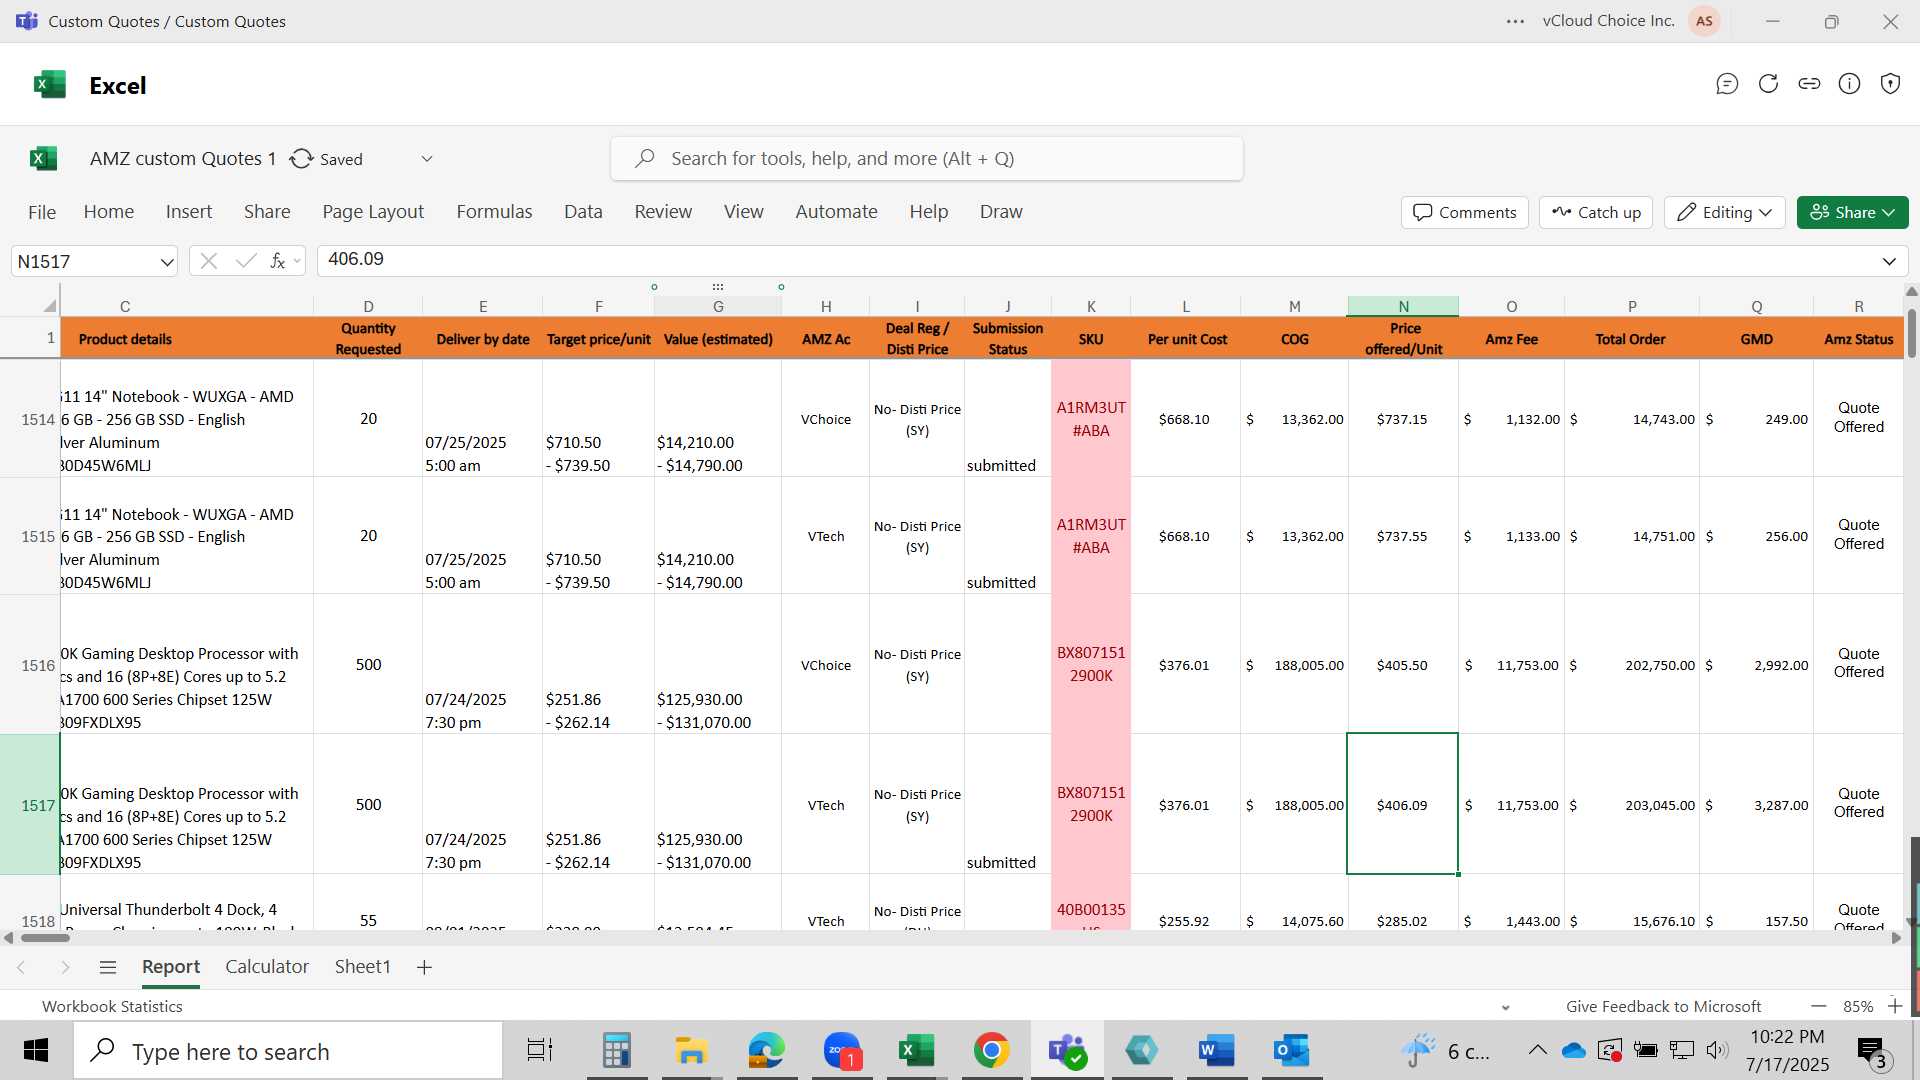Click the vertical scrollbar down arrow
The image size is (1920, 1080).
[x=1912, y=921]
